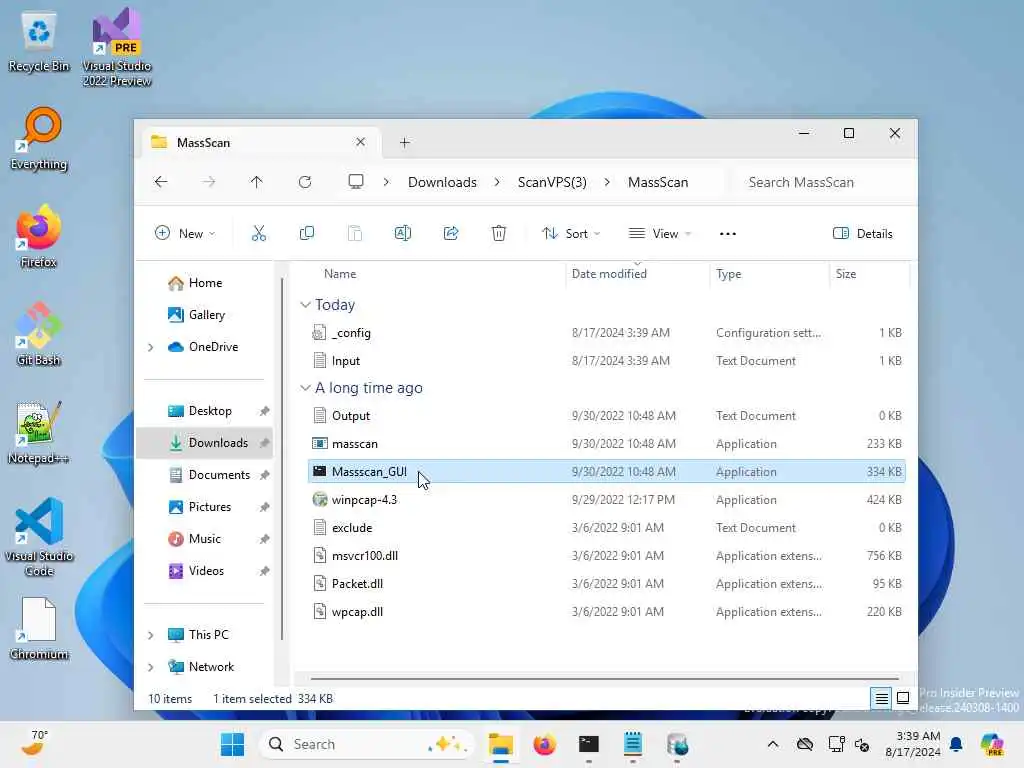Image resolution: width=1024 pixels, height=768 pixels.
Task: Refresh the MassScan folder view
Action: (305, 182)
